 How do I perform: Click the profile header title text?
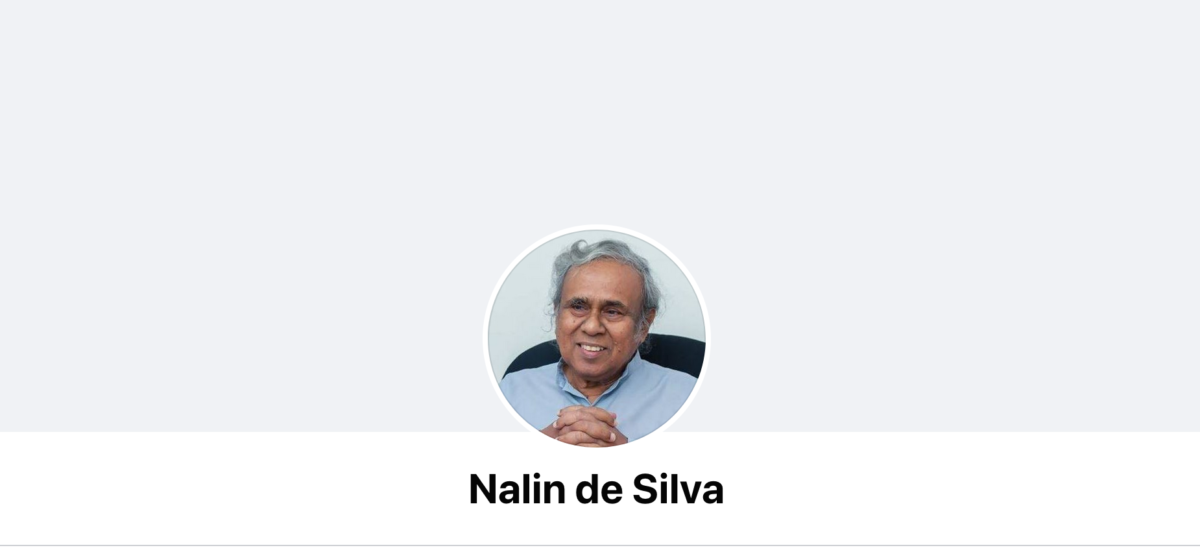pos(596,489)
